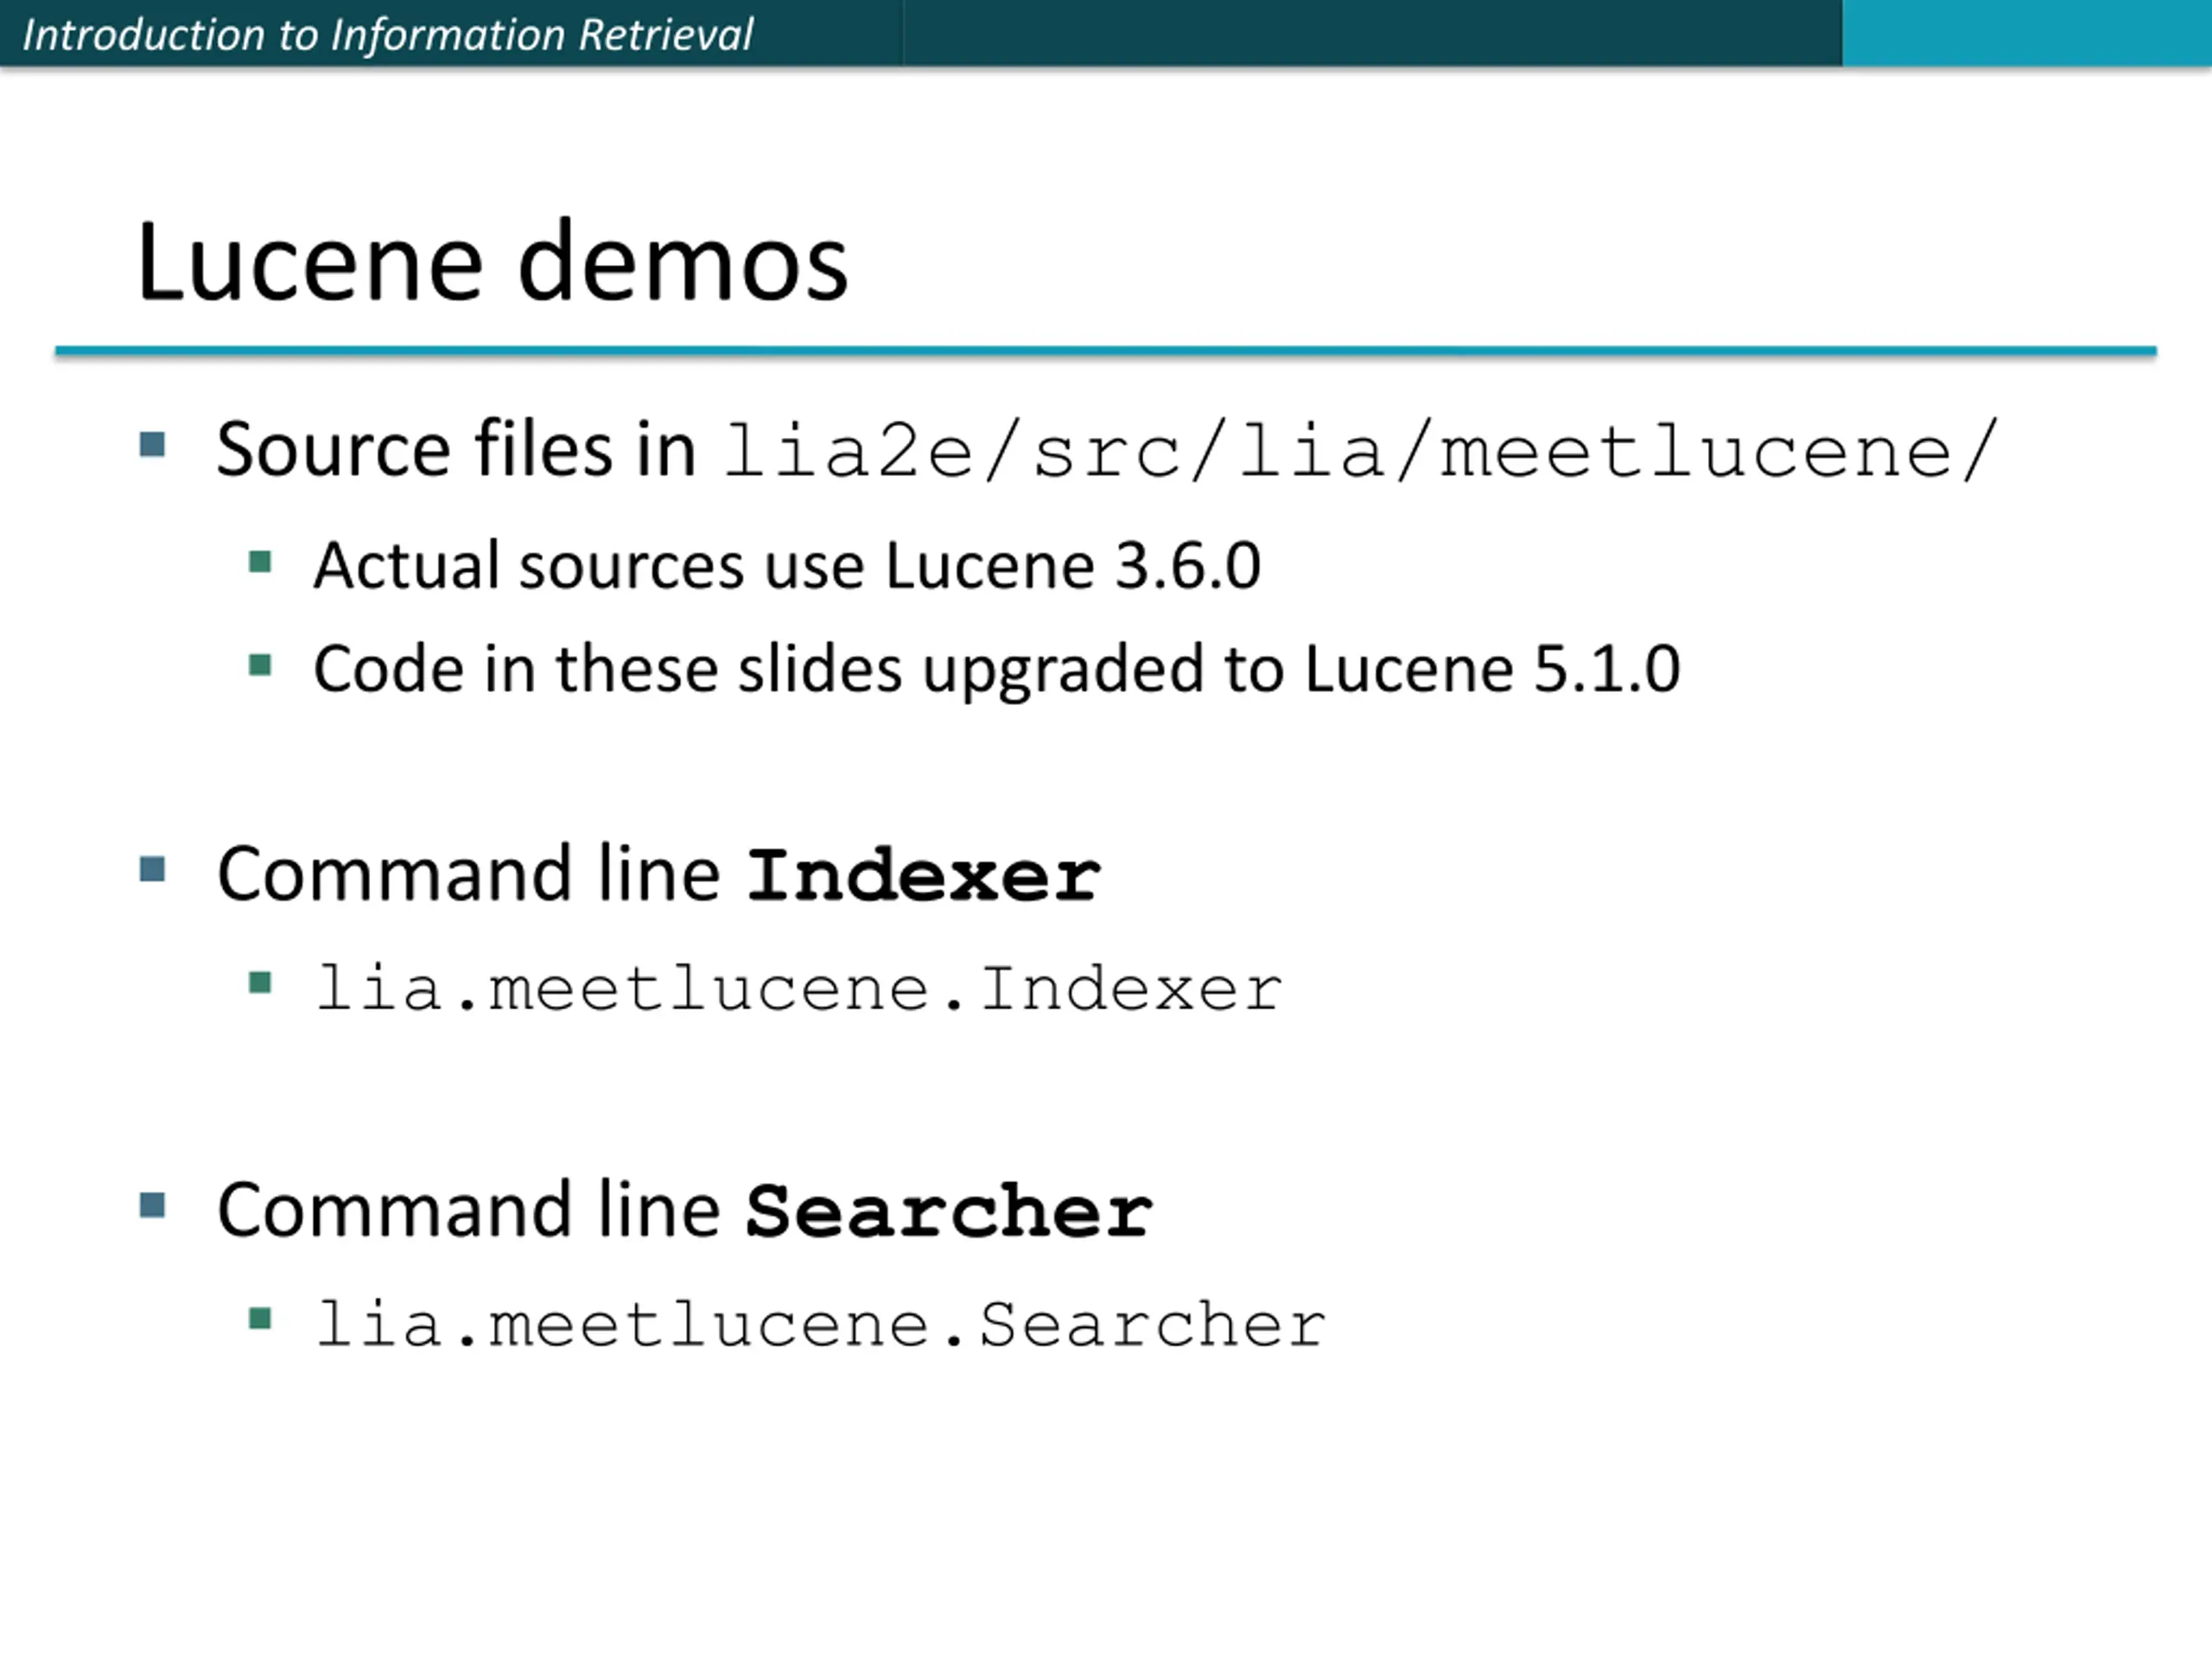Click the lia.meetlucene.Searcher class name
The width and height of the screenshot is (2212, 1659).
821,1325
